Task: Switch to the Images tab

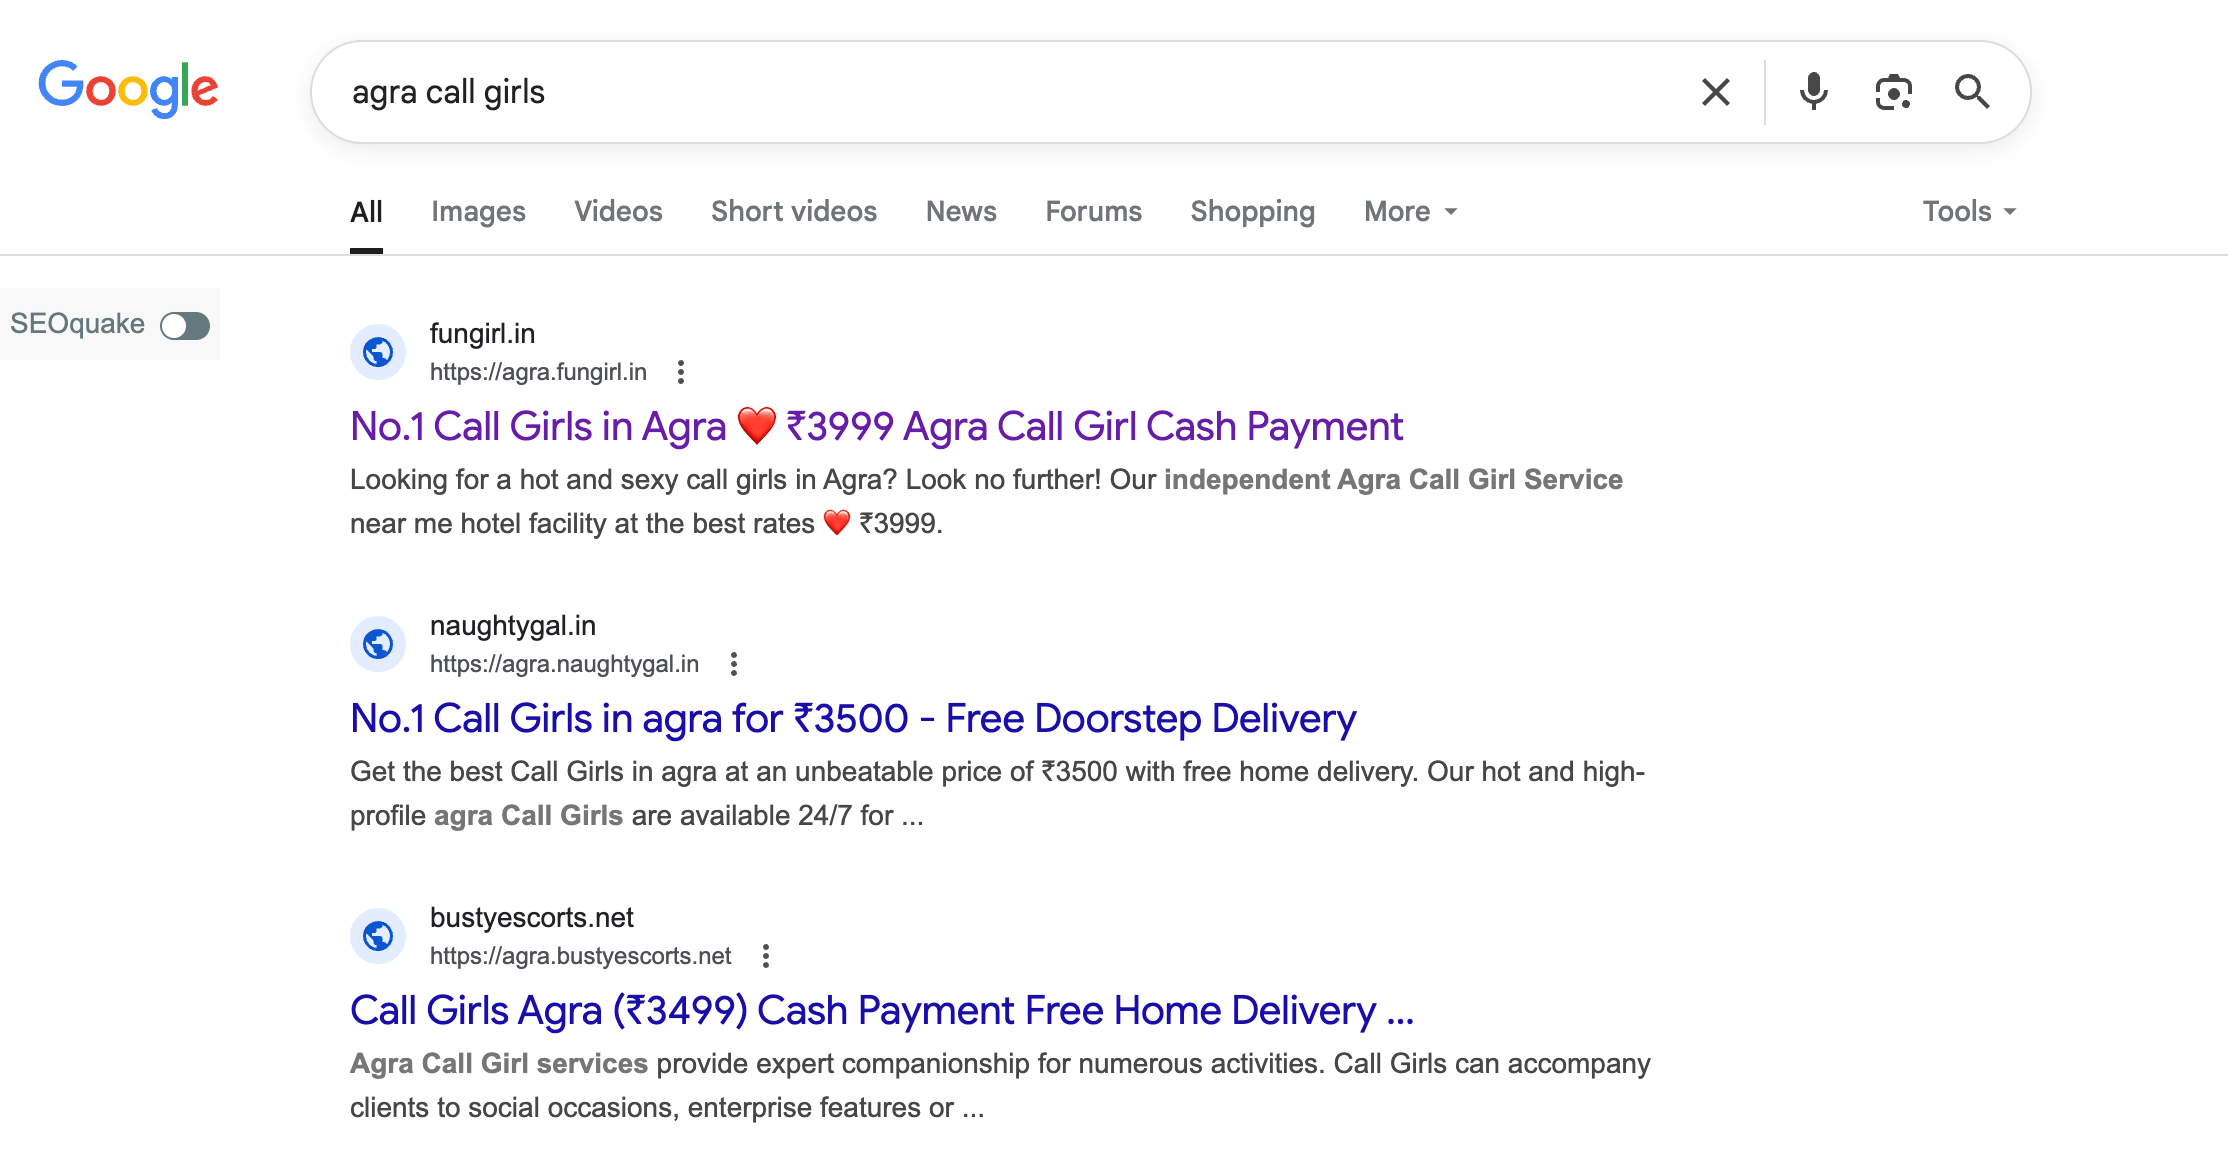Action: point(478,211)
